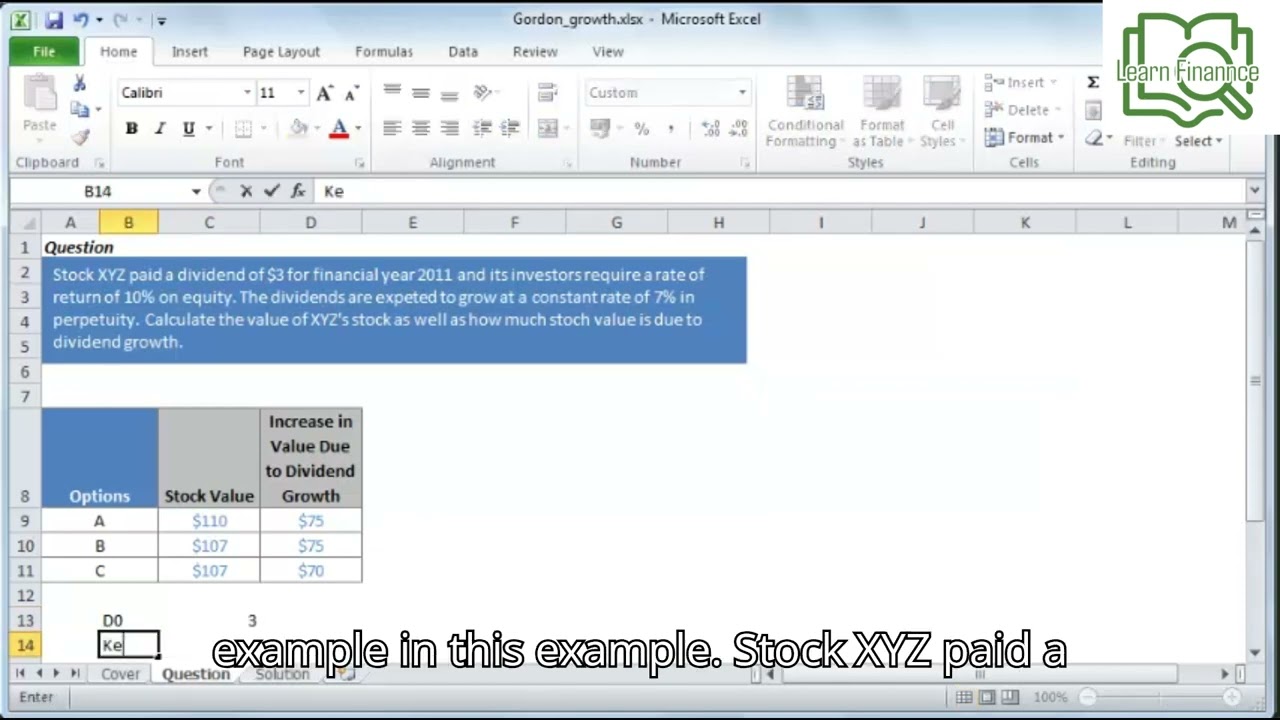Screen dimensions: 1280x720
Task: Switch to the Review tab
Action: (535, 52)
